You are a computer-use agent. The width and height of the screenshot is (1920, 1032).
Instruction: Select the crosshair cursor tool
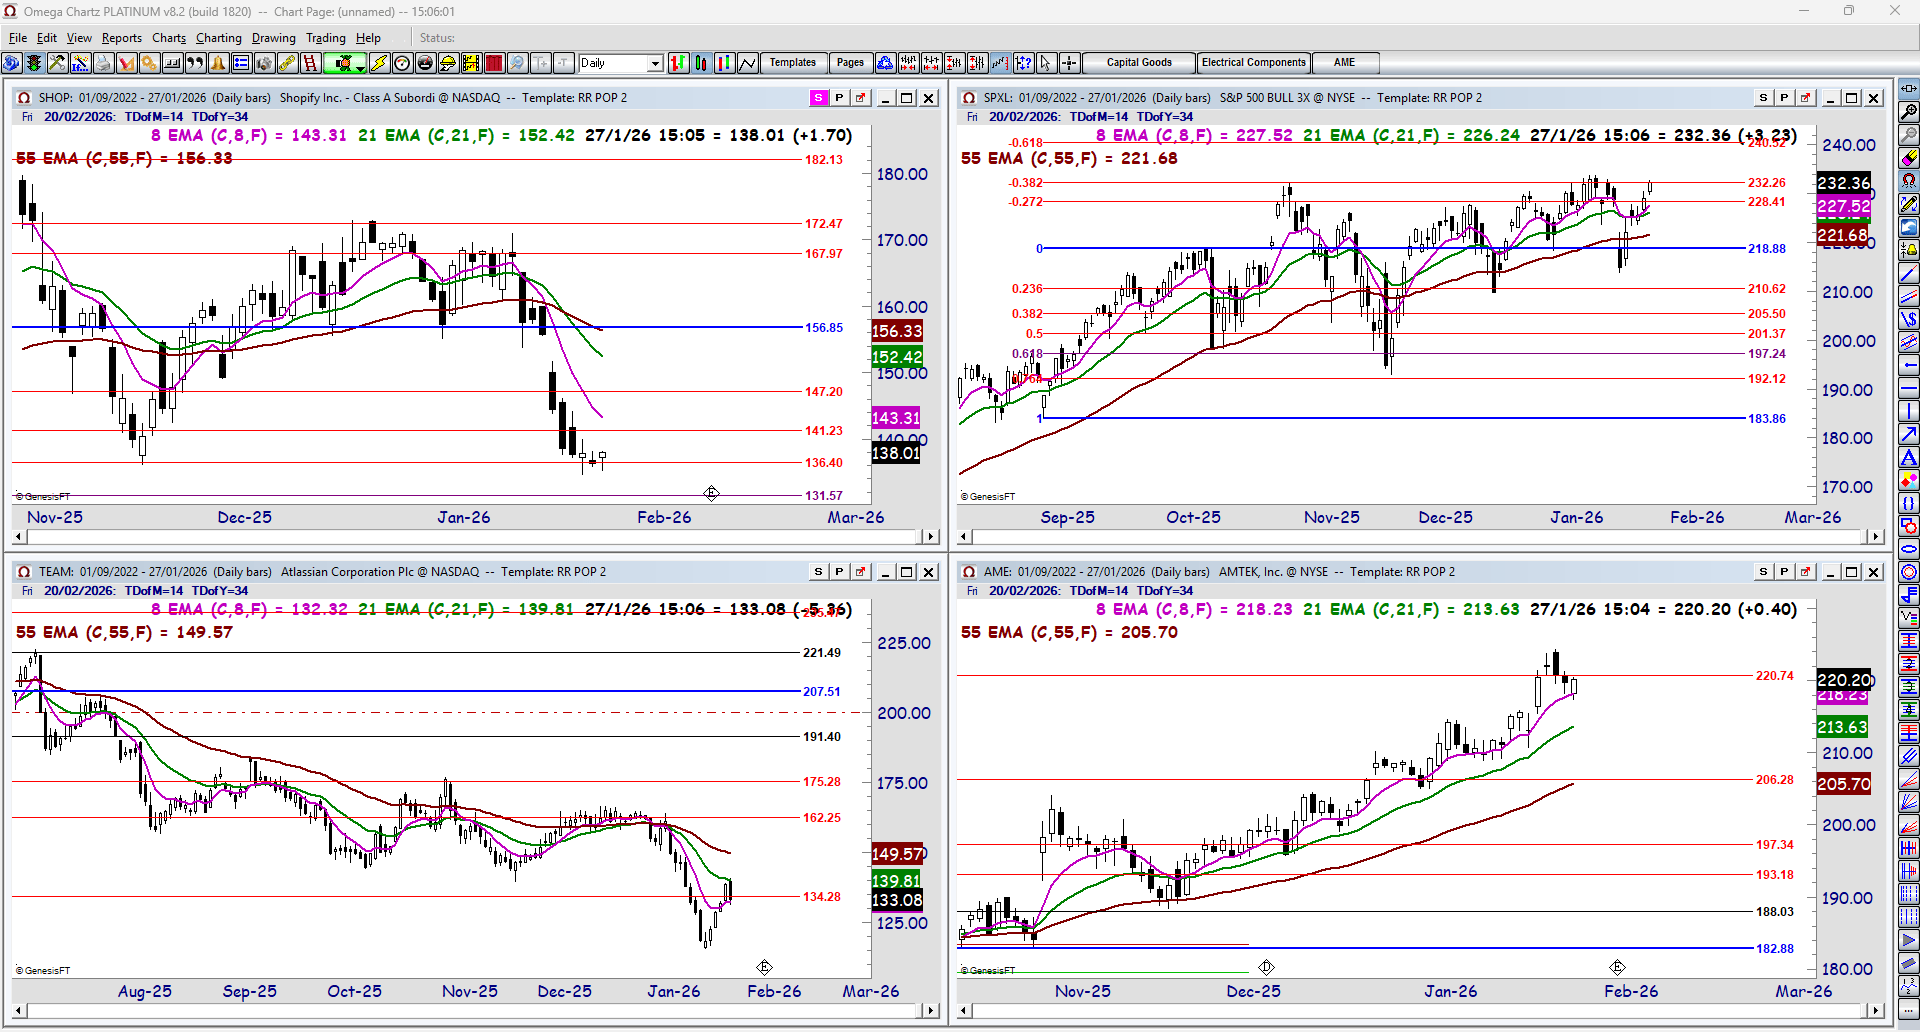pyautogui.click(x=1069, y=63)
